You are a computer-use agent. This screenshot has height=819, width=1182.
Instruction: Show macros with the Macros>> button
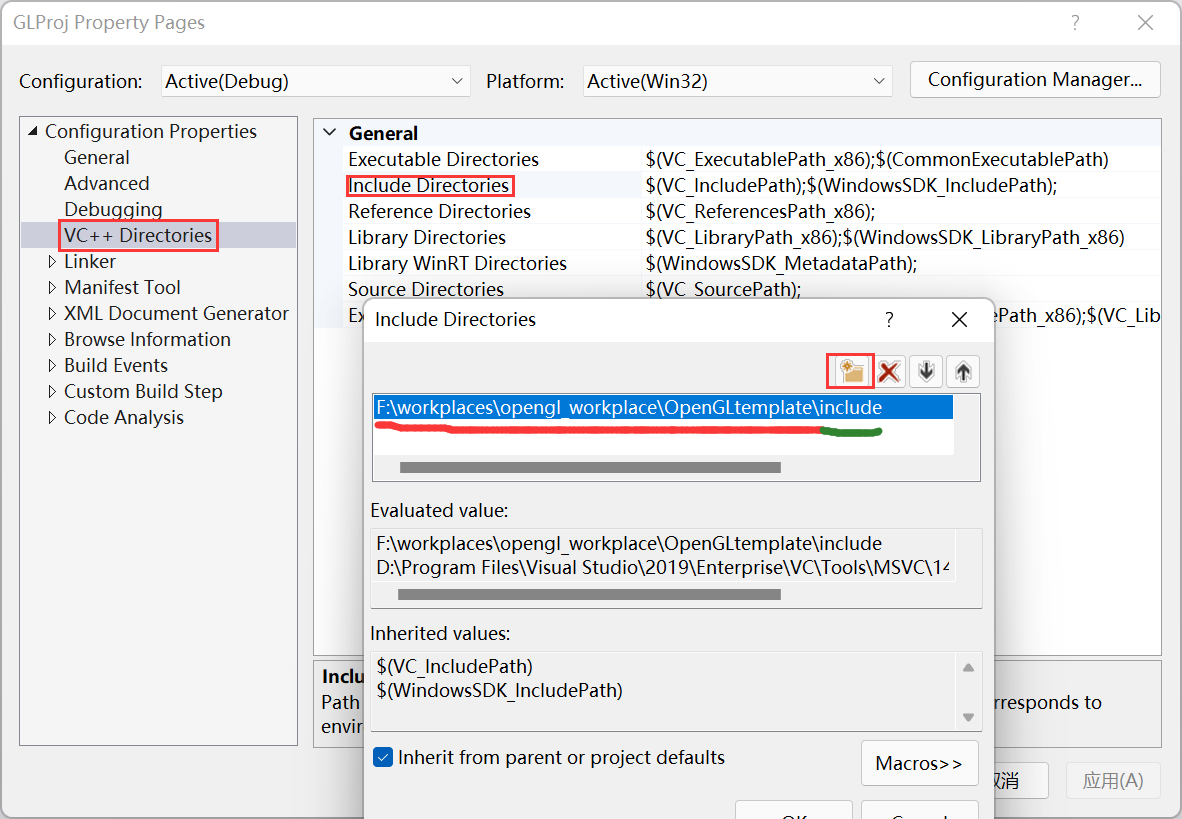pos(919,762)
